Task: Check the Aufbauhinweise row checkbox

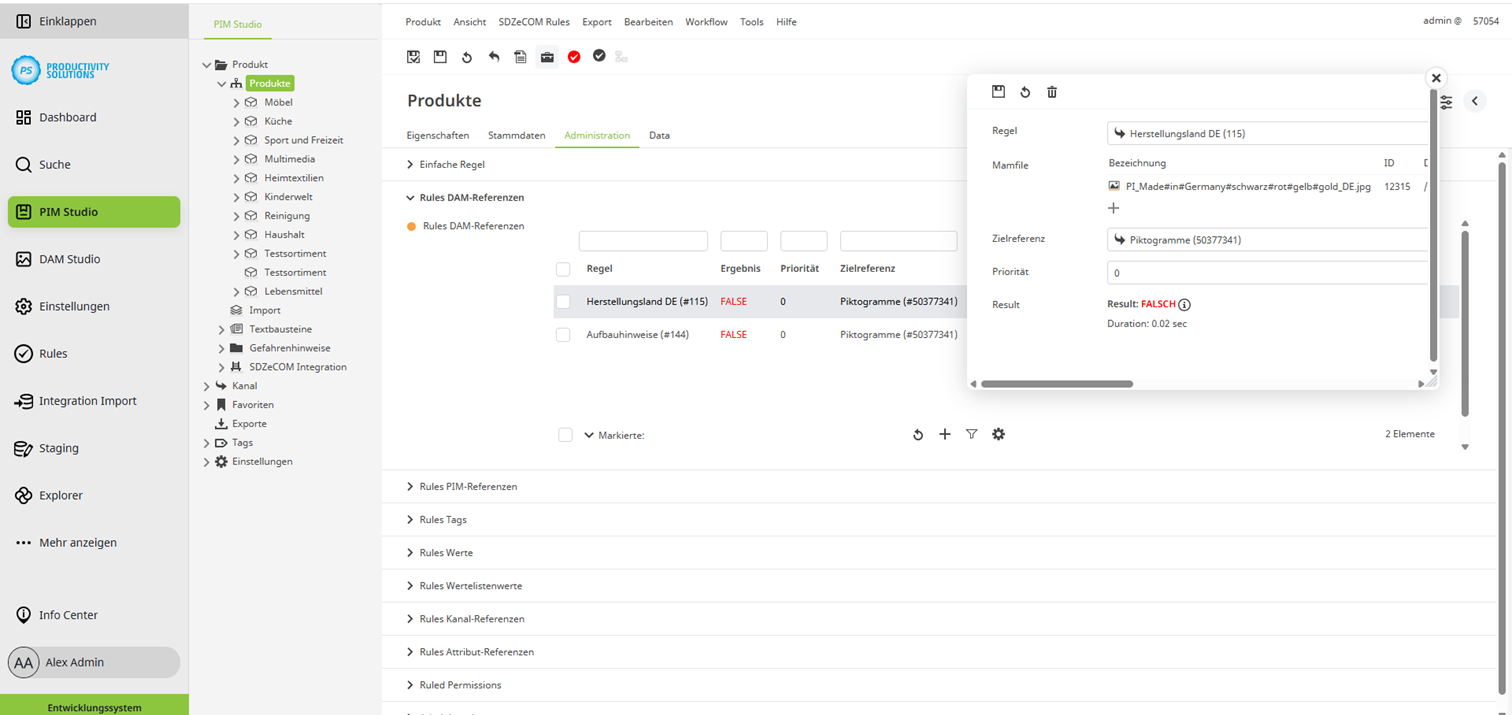Action: coord(563,335)
